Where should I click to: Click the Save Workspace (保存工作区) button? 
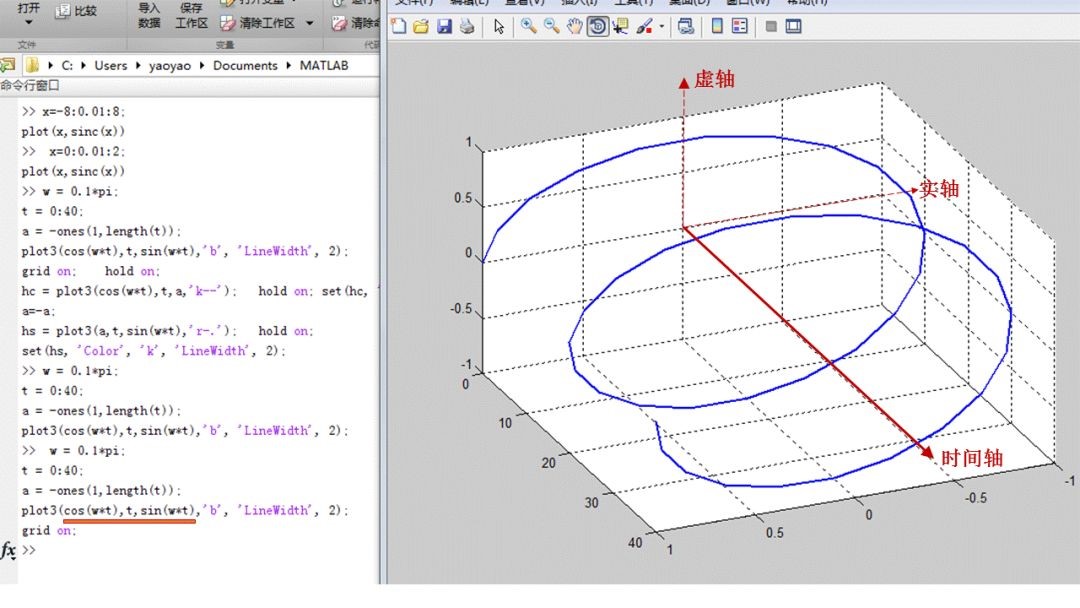(191, 14)
